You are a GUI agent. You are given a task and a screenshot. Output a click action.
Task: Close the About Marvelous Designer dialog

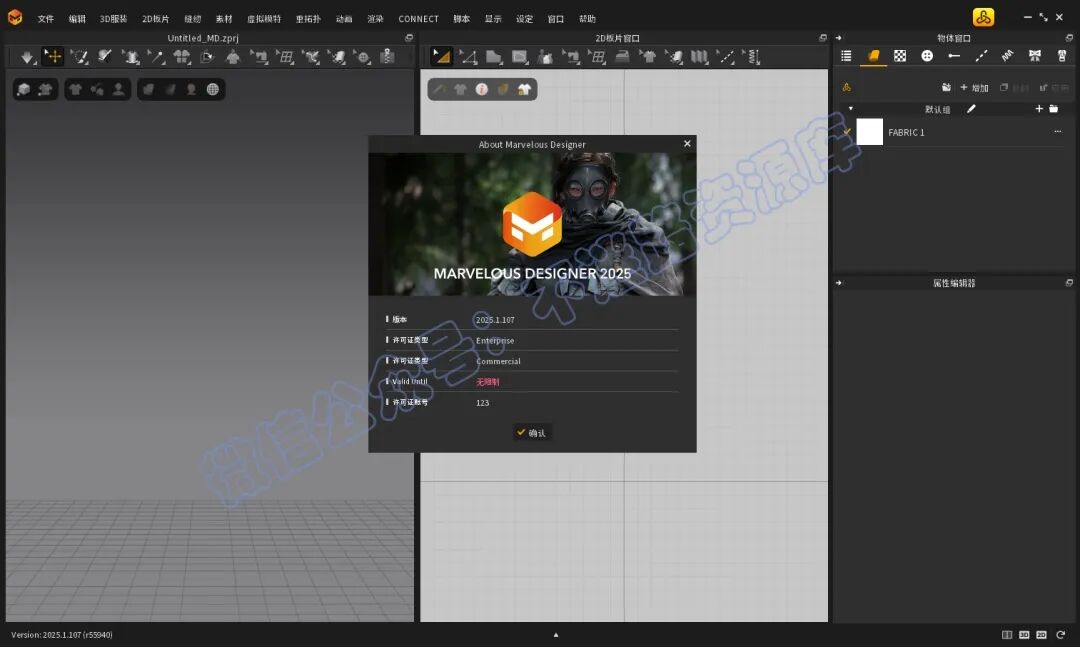687,143
